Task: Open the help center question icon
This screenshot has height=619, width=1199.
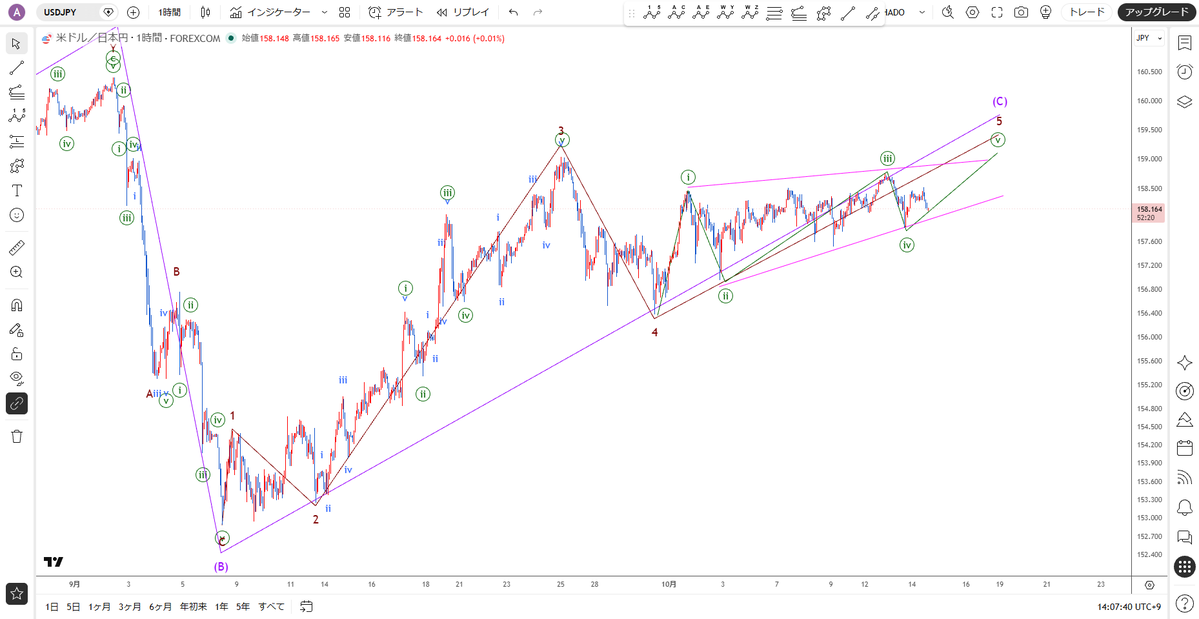Action: 1184,603
